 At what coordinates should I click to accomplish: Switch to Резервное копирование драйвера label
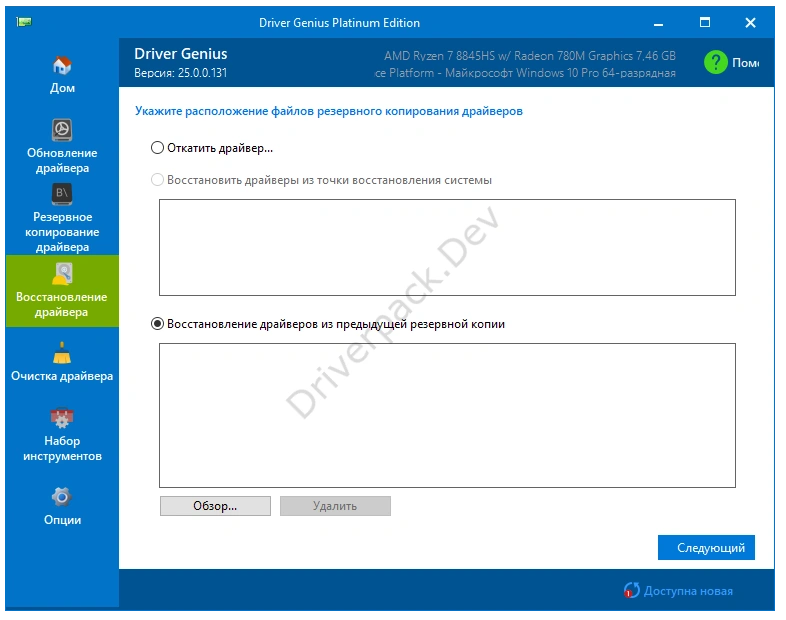[x=62, y=232]
